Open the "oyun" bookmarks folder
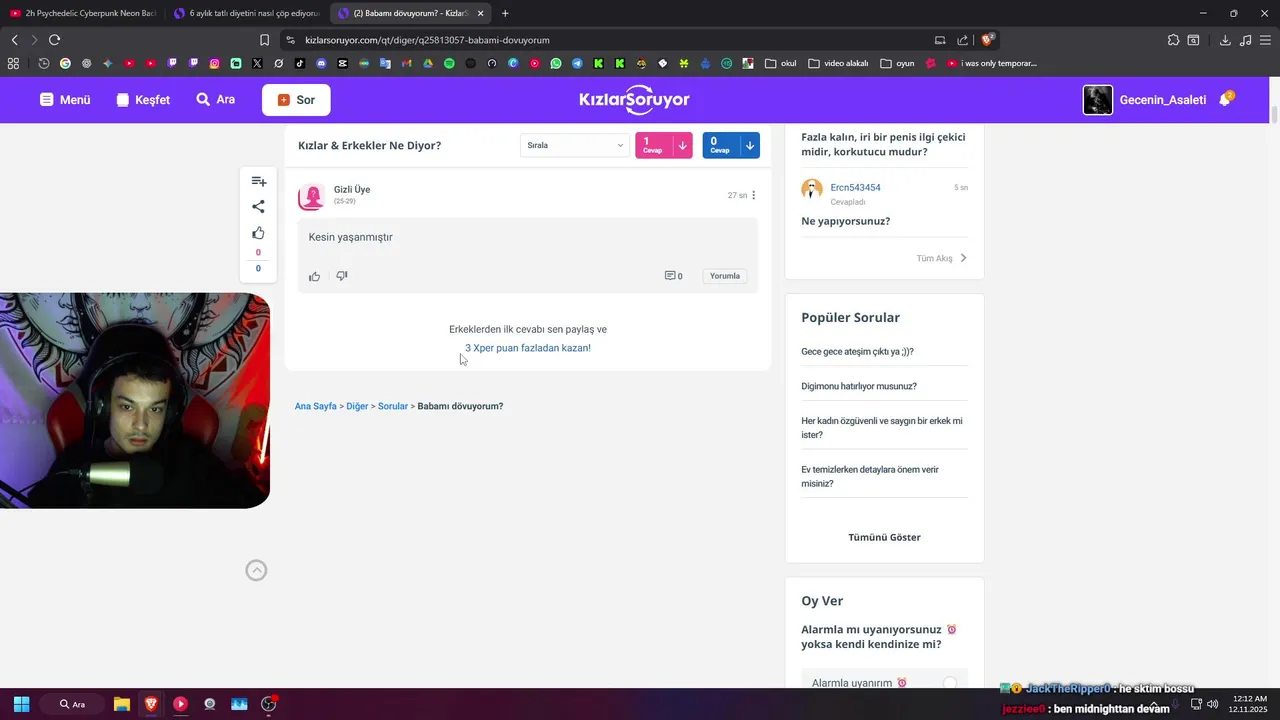The height and width of the screenshot is (720, 1280). point(898,63)
